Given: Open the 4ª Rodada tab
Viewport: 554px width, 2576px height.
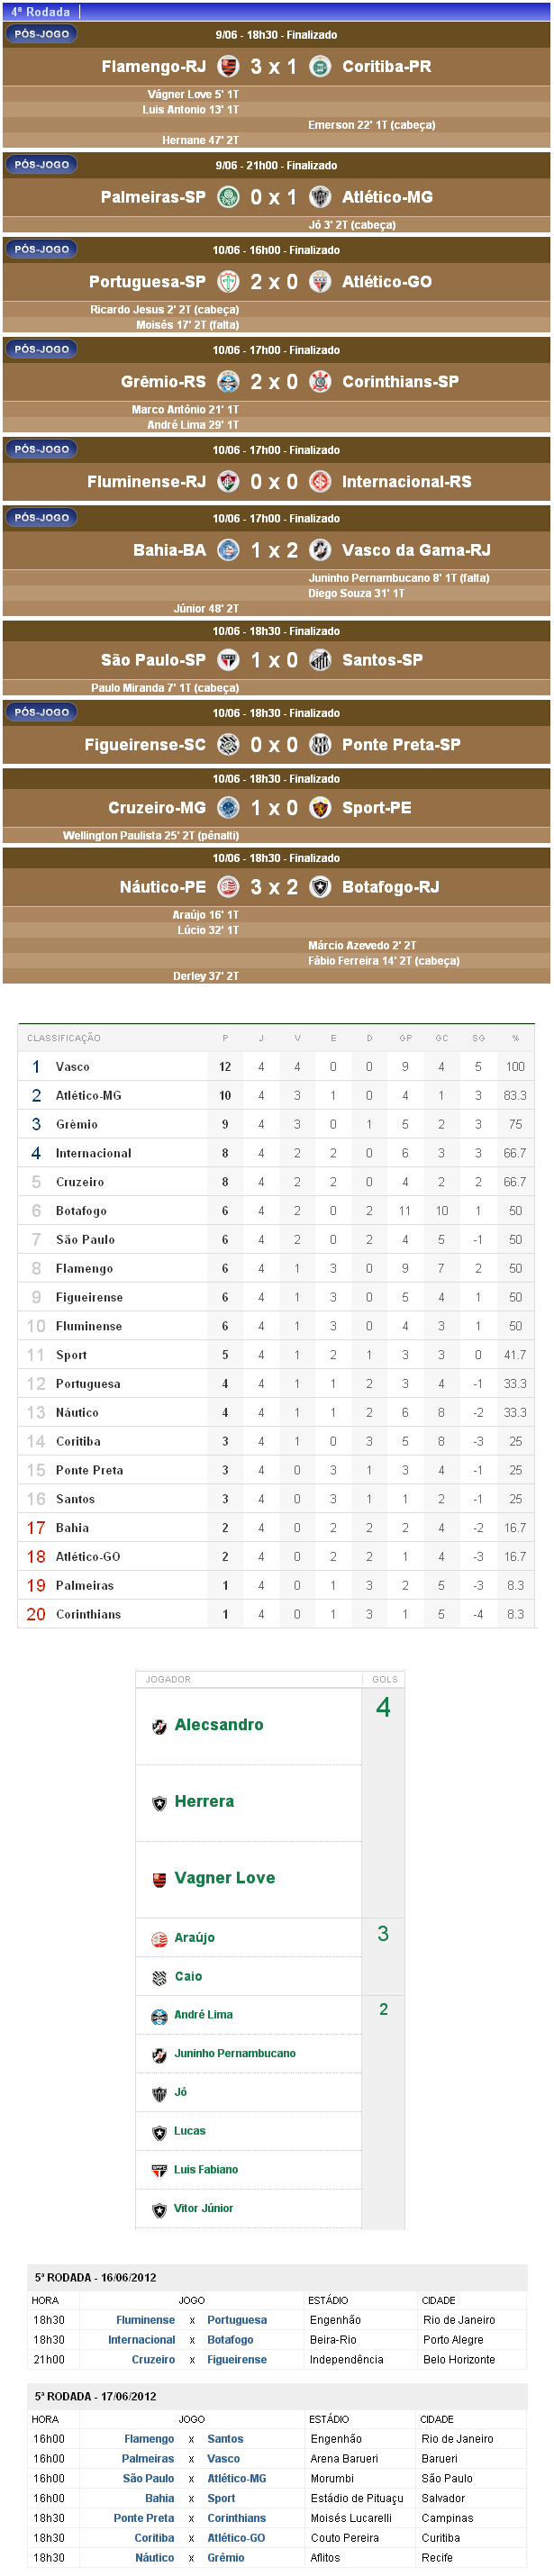Looking at the screenshot, I should pos(41,12).
